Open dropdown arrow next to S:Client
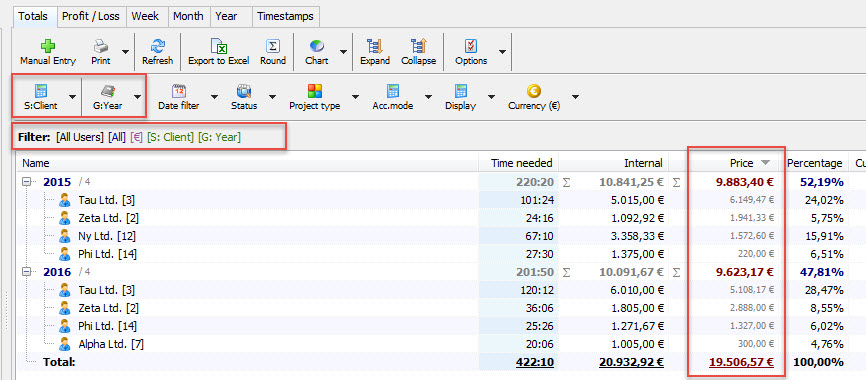 [x=72, y=97]
